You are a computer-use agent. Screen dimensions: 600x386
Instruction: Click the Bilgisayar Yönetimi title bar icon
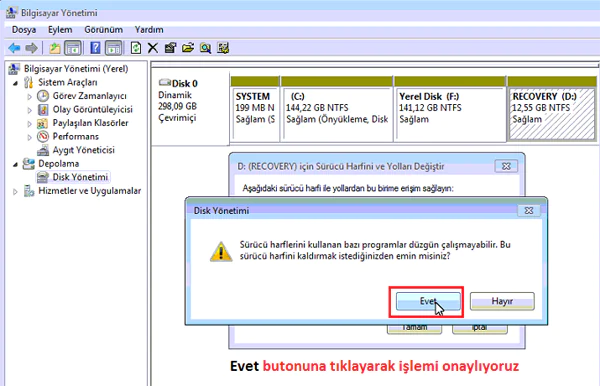[x=11, y=13]
